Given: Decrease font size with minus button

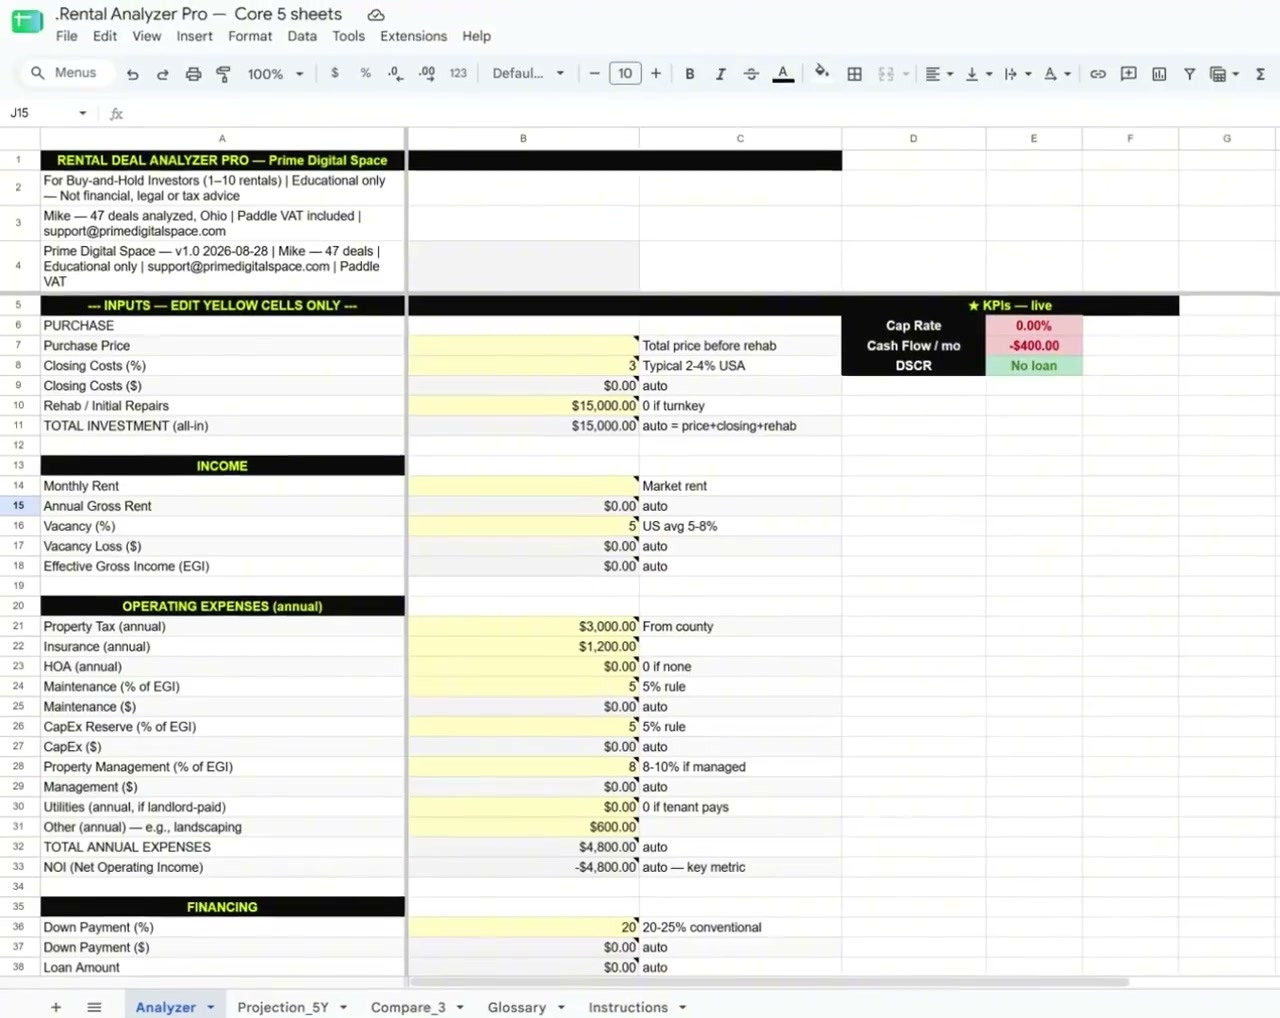Looking at the screenshot, I should (594, 73).
